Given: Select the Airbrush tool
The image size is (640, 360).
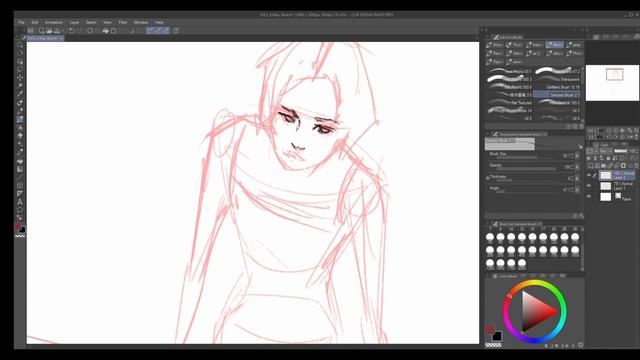Looking at the screenshot, I should (20, 128).
